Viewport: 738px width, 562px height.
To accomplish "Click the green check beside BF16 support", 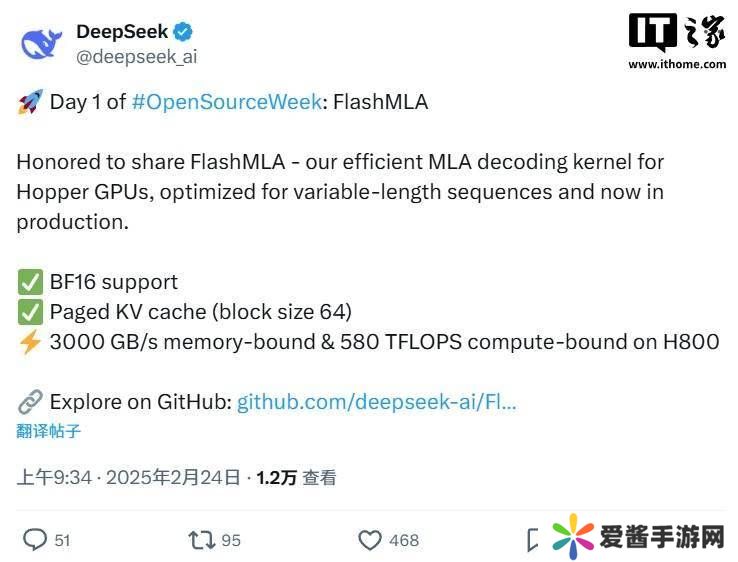I will [29, 282].
